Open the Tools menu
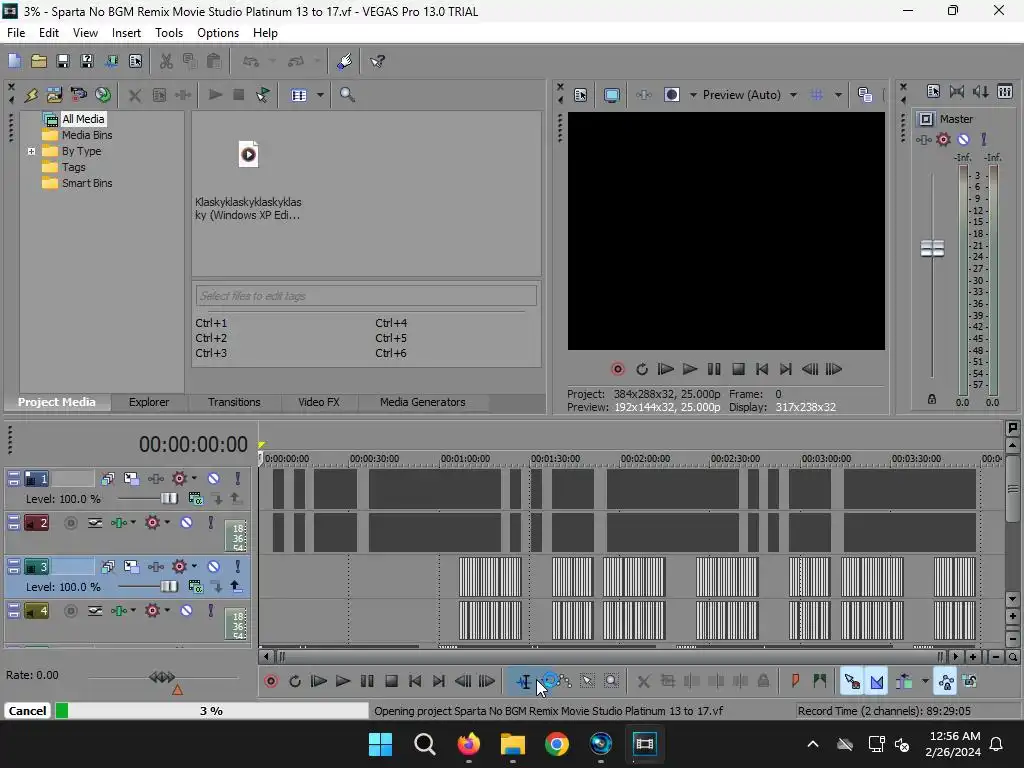Image resolution: width=1024 pixels, height=768 pixels. [168, 33]
